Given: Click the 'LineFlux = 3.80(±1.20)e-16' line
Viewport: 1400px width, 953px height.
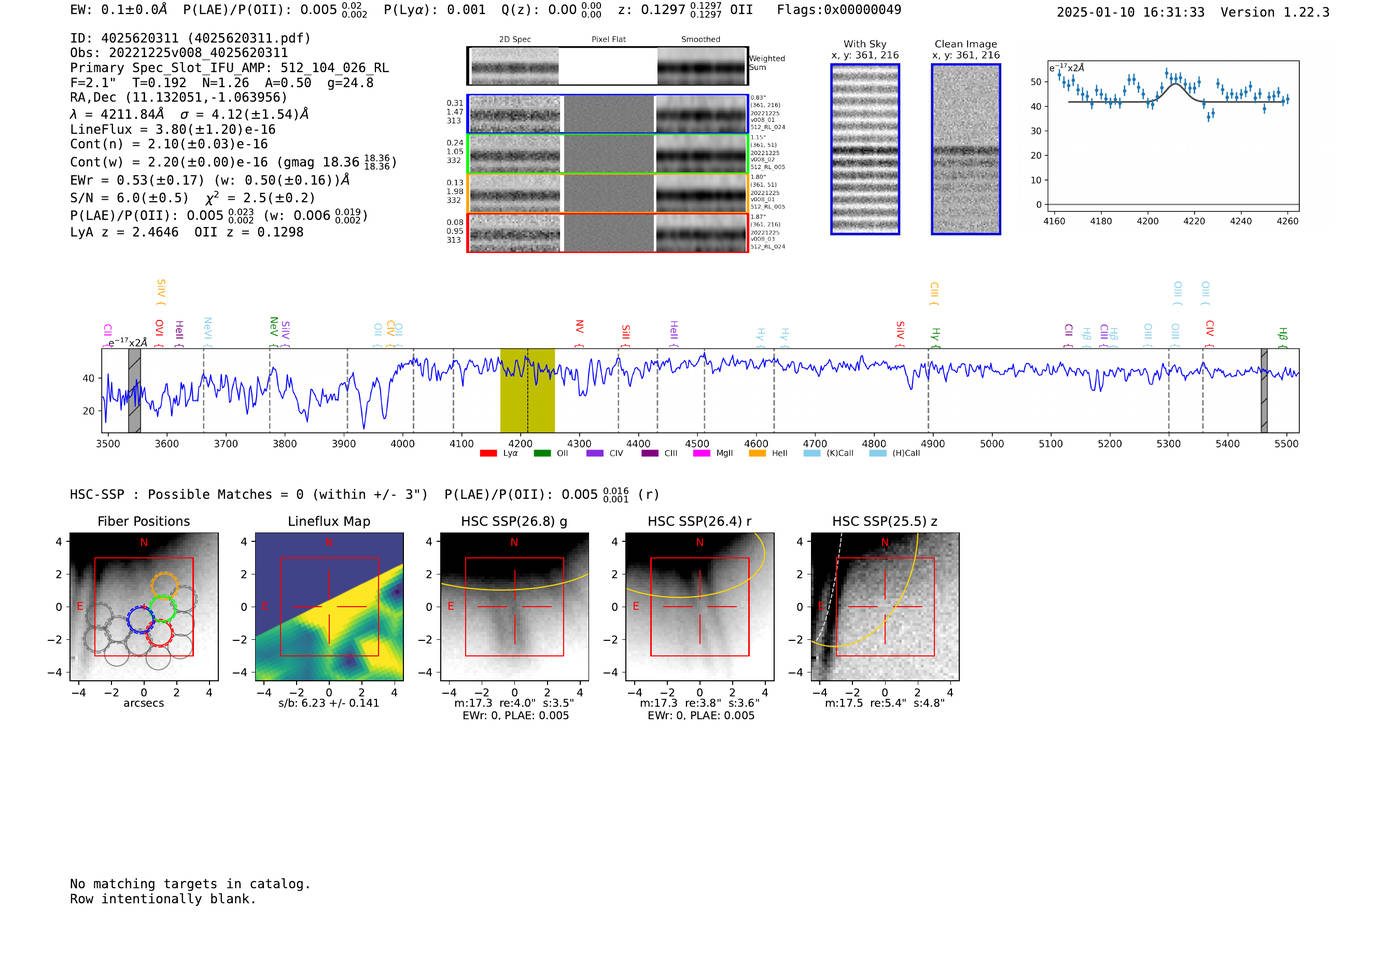Looking at the screenshot, I should pyautogui.click(x=173, y=129).
